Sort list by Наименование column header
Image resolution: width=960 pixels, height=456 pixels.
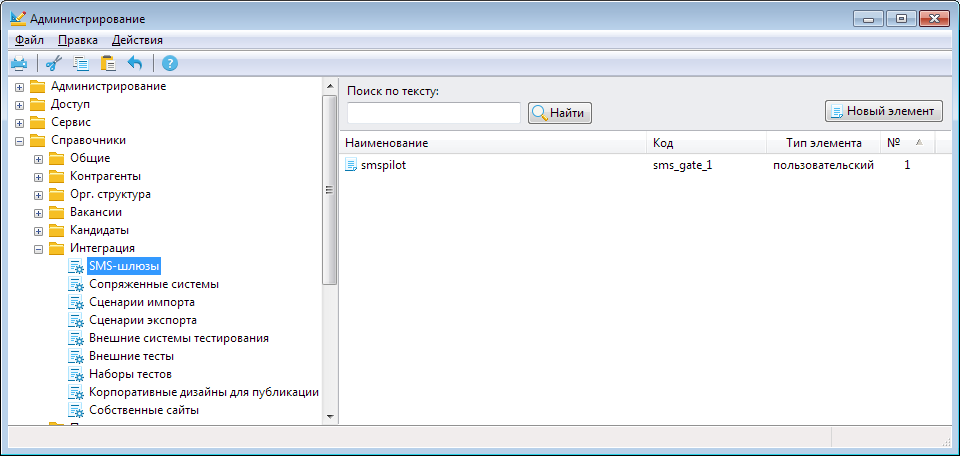pos(492,143)
